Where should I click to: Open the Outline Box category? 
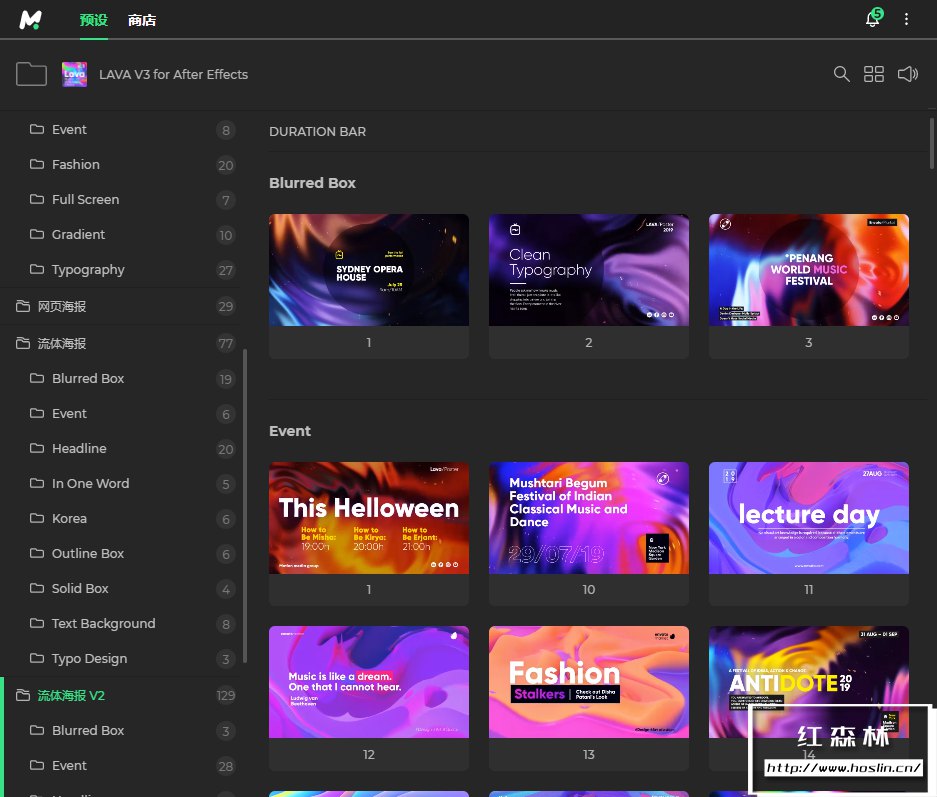88,553
